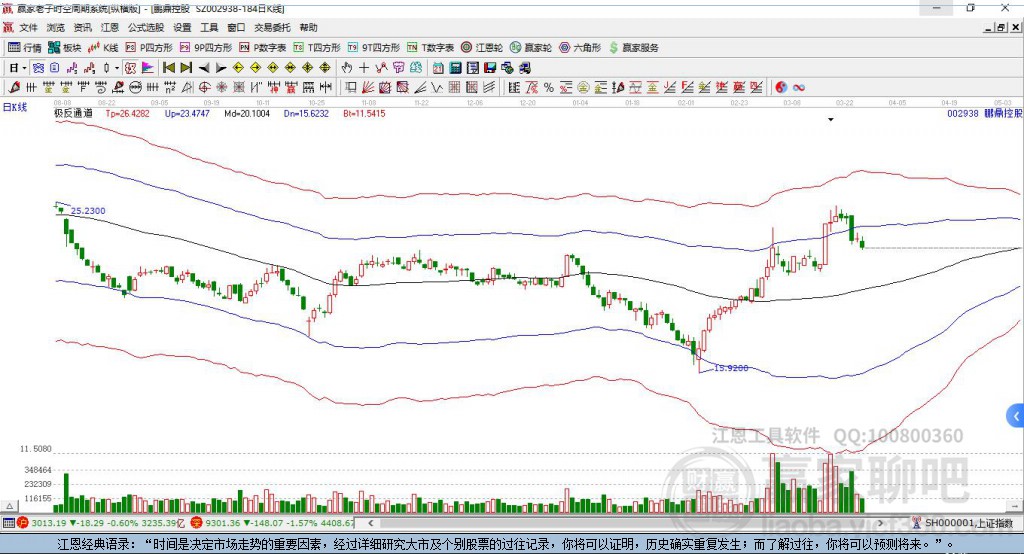The width and height of the screenshot is (1024, 554).
Task: Open the 帮助 menu
Action: 308,27
